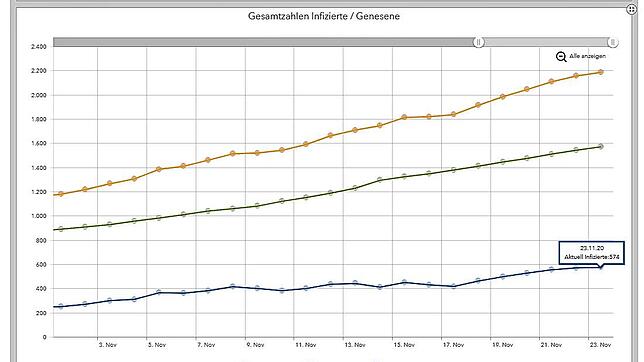Click the right handle of the range slider
Image resolution: width=644 pixels, height=362 pixels.
pos(612,42)
